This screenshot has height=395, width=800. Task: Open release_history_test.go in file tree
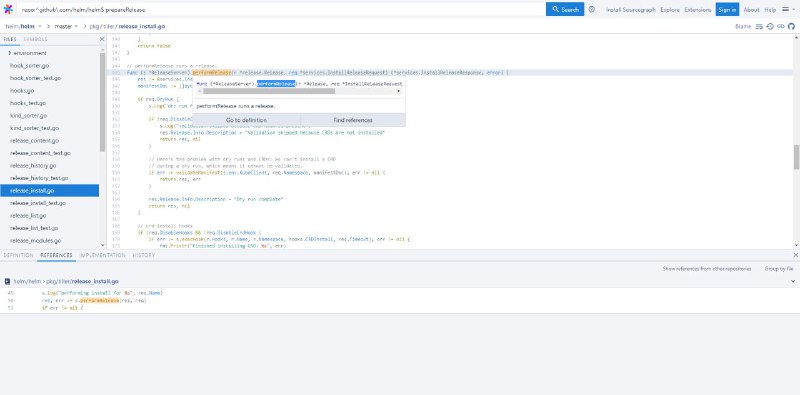(39, 178)
